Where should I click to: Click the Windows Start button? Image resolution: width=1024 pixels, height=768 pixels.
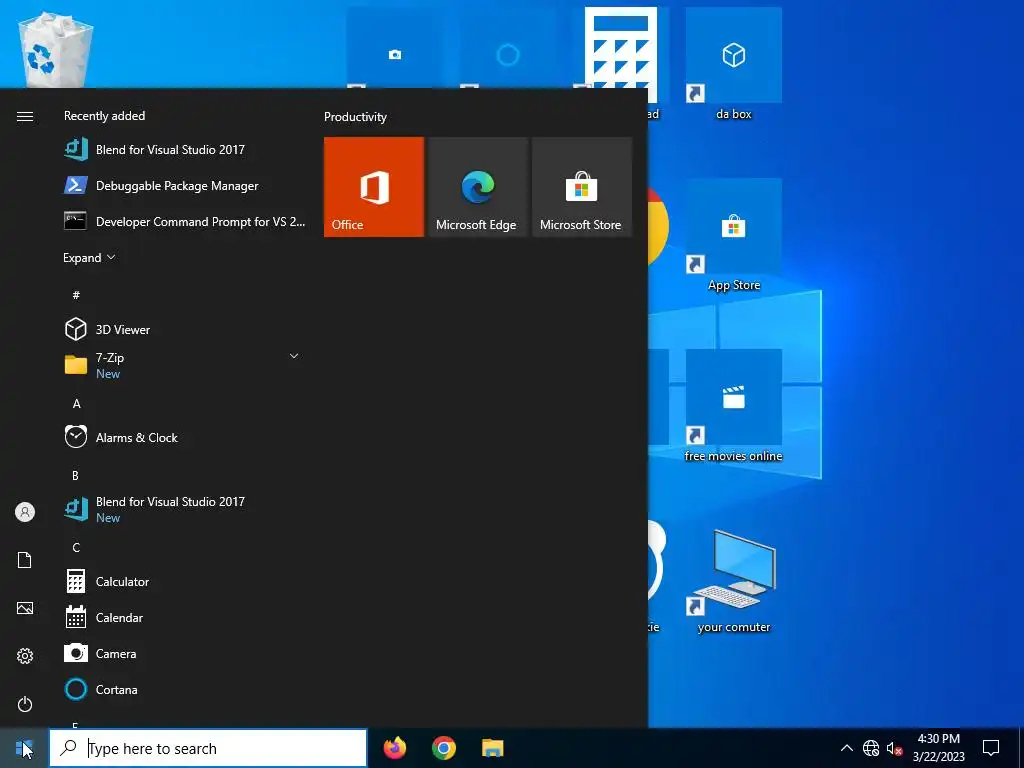pos(24,748)
